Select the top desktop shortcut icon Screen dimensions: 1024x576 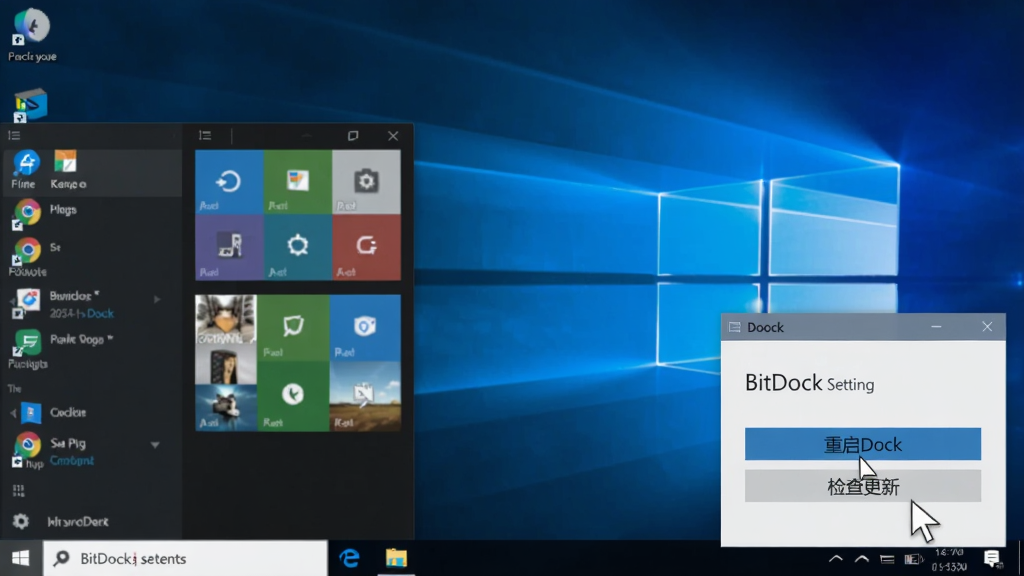click(x=31, y=35)
